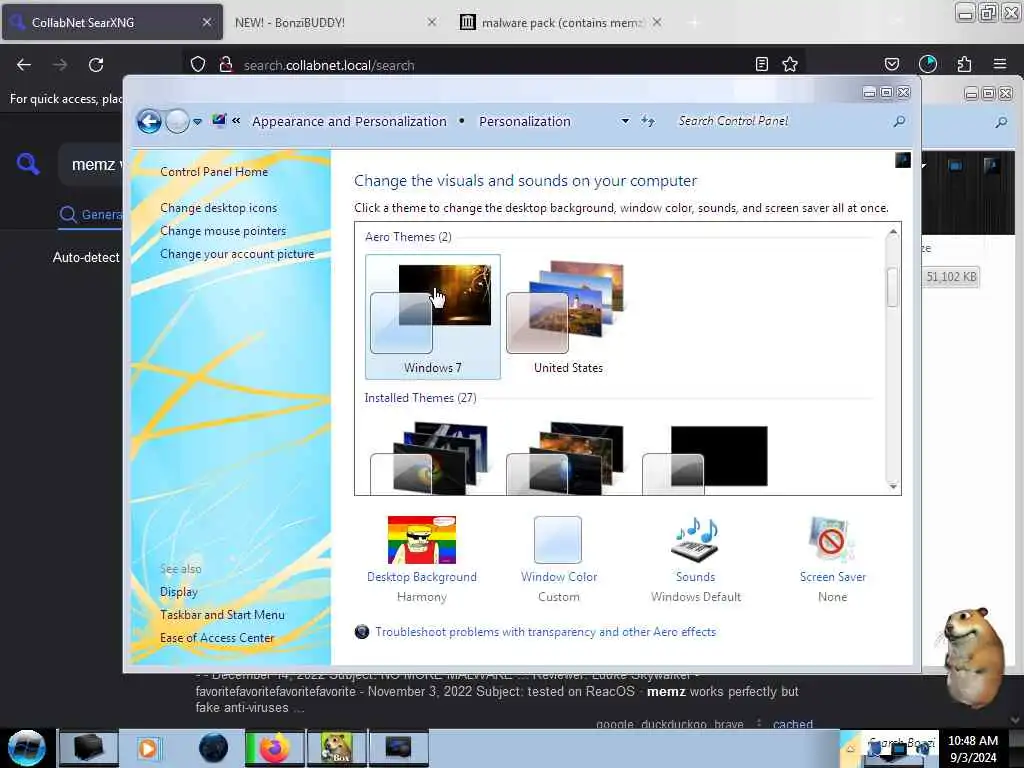Click the Search Control Panel field
Screen dimensions: 1024x768
(781, 121)
